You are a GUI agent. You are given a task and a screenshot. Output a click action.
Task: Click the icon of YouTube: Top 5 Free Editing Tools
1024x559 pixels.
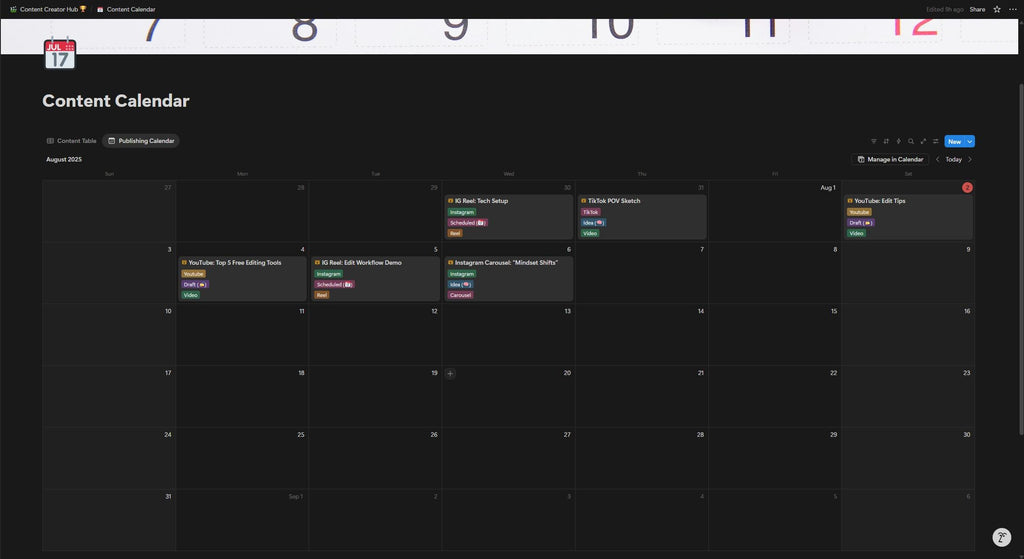(184, 263)
